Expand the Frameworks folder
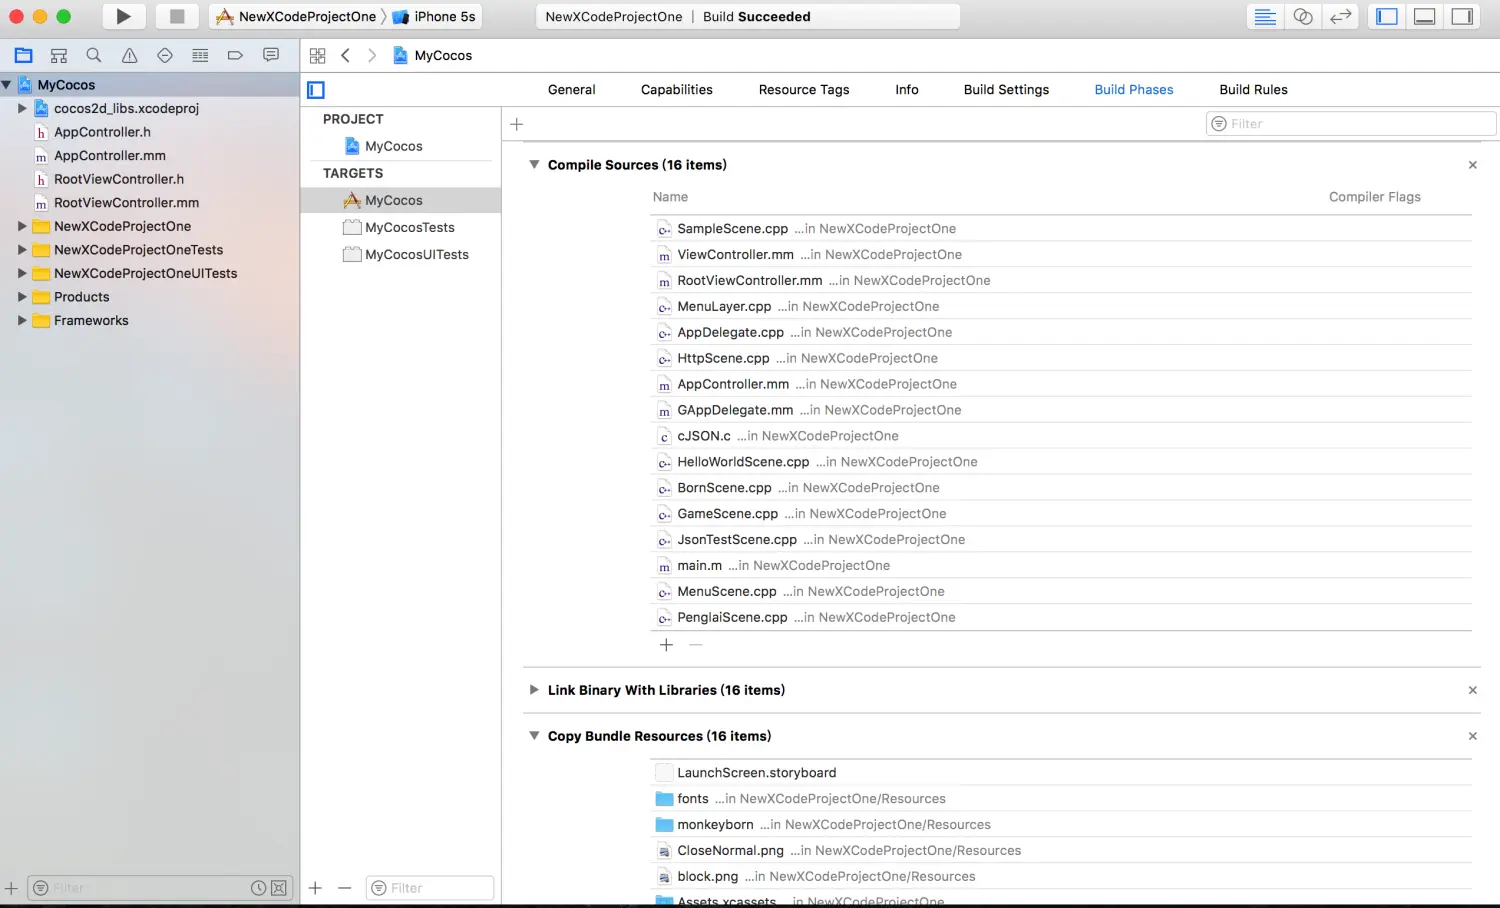 22,320
